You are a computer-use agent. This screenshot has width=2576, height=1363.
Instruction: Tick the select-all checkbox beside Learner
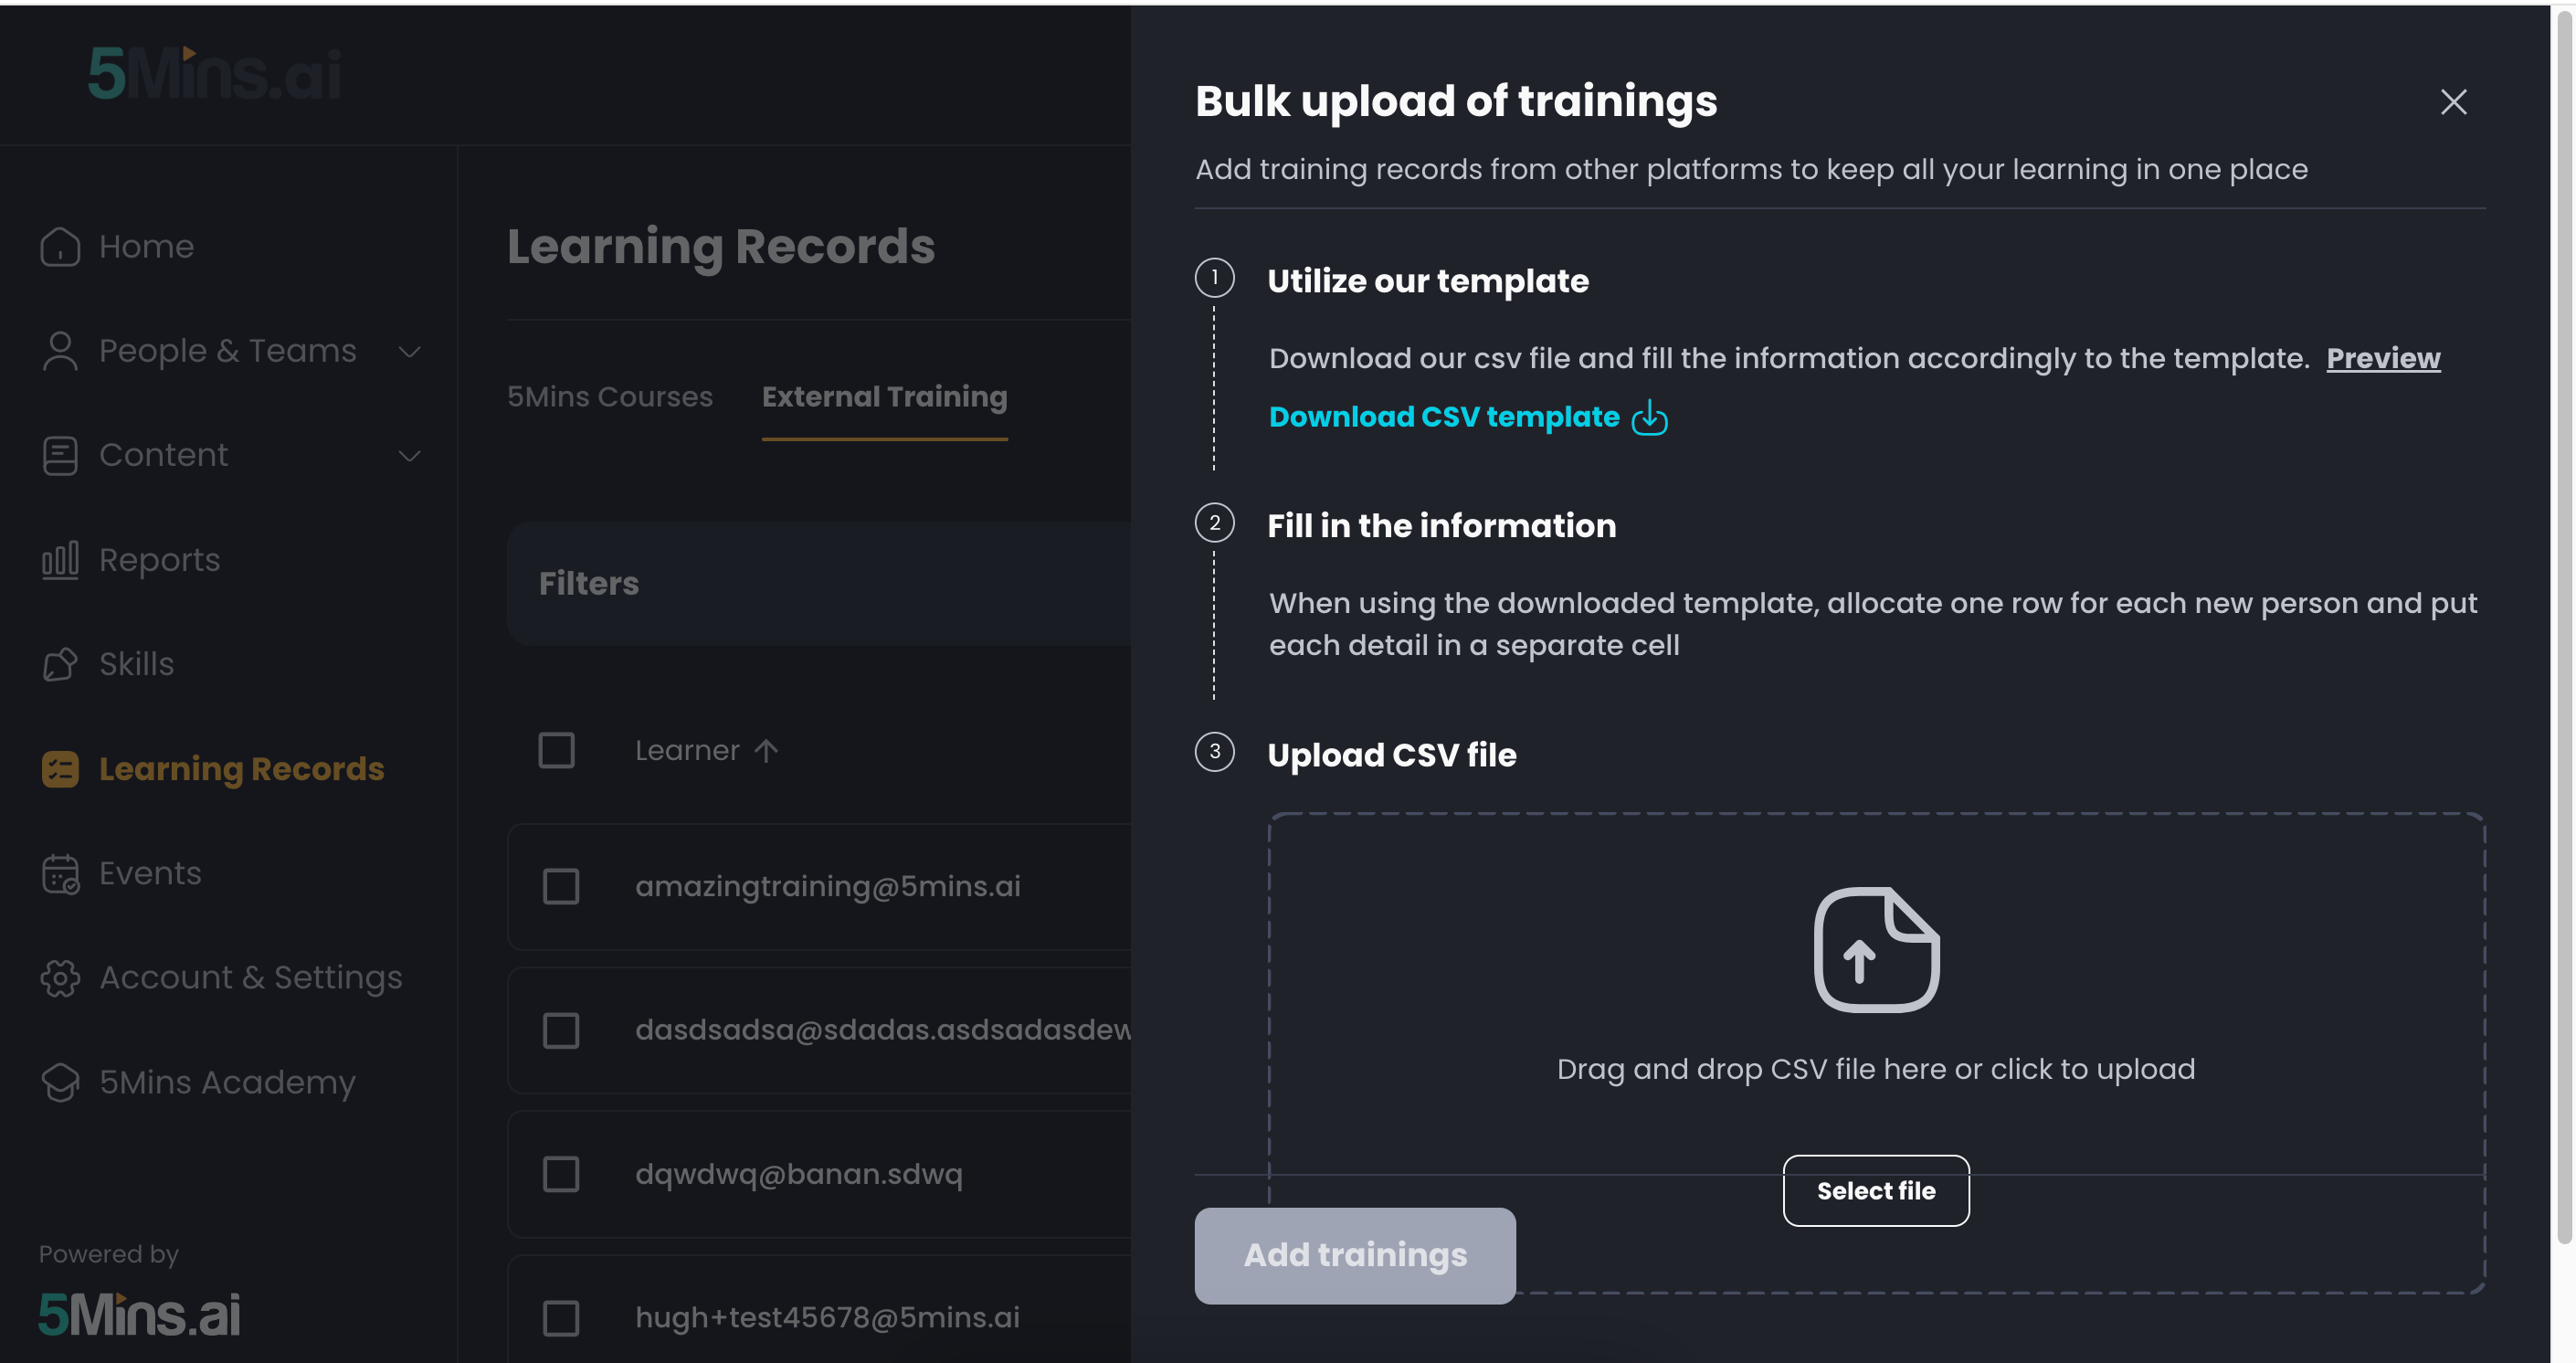556,751
